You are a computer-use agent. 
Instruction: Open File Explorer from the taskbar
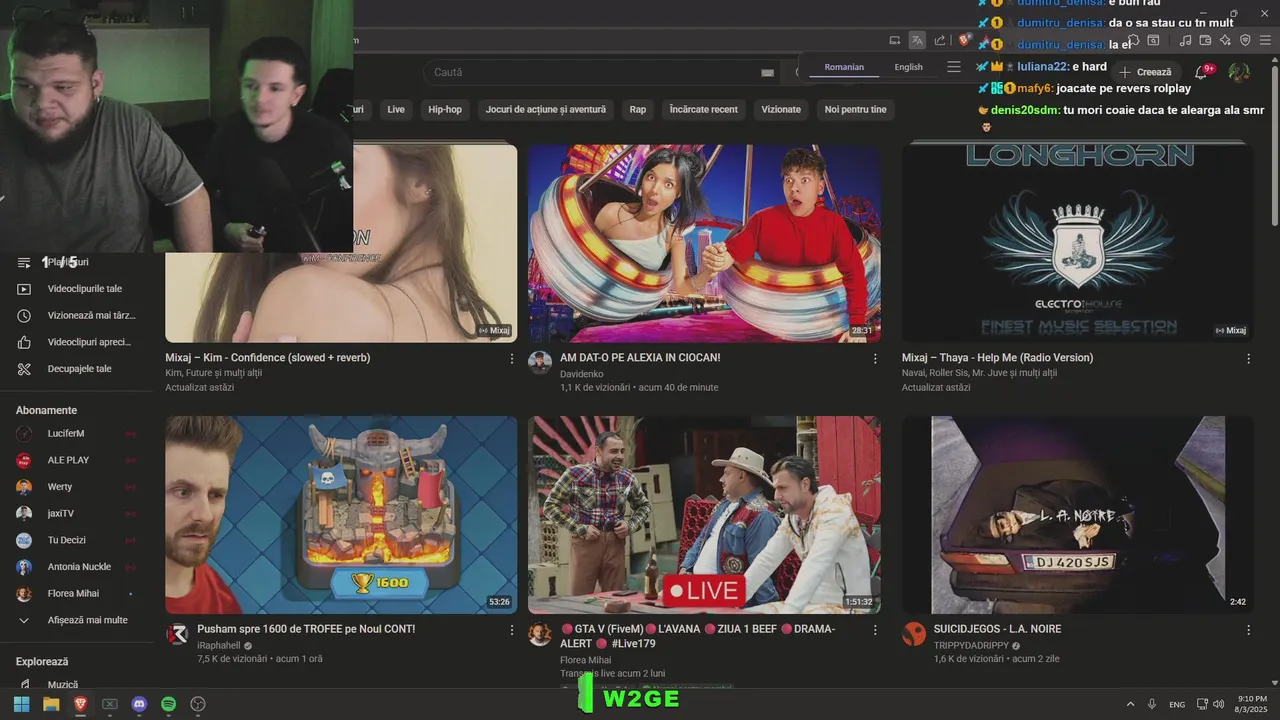(x=51, y=704)
